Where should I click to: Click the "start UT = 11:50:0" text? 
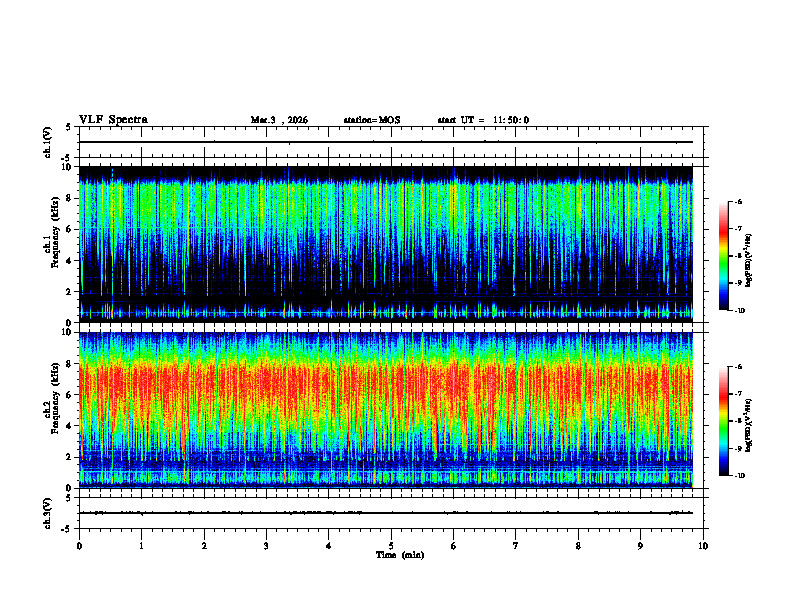pos(483,120)
